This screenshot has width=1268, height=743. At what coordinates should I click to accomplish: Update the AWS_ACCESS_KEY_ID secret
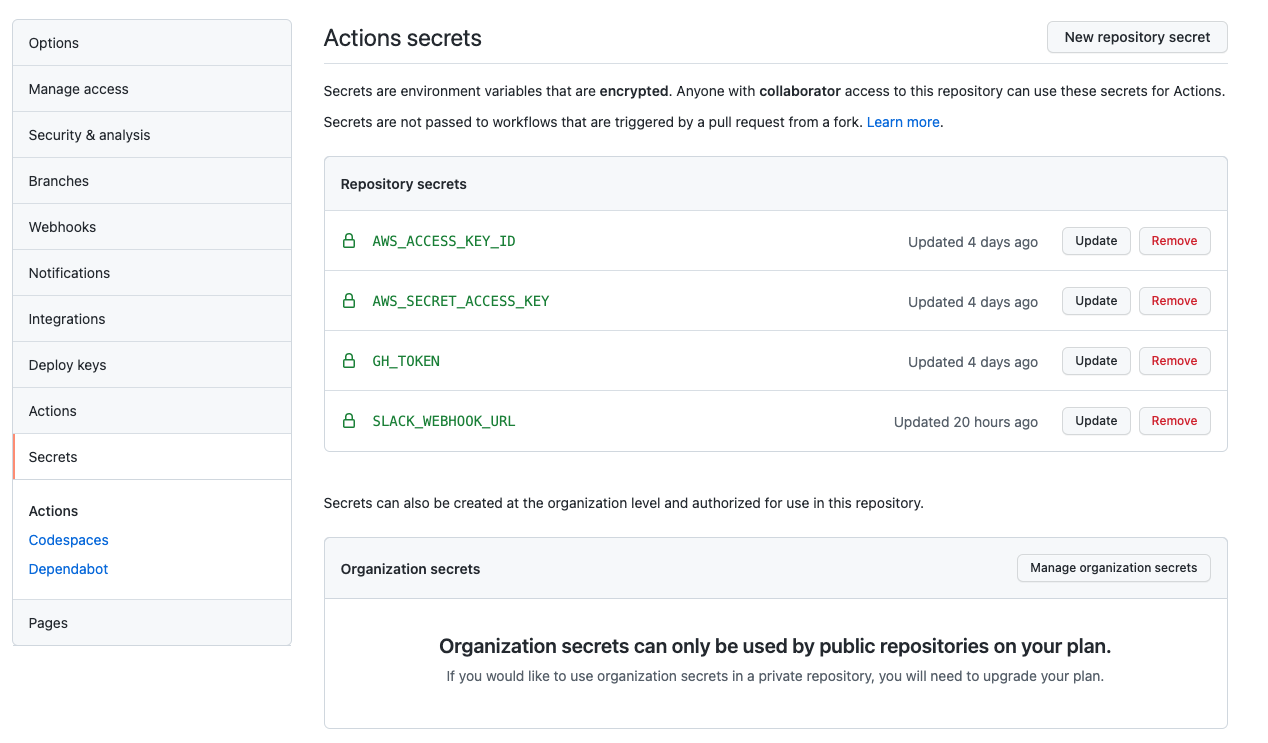pos(1095,241)
